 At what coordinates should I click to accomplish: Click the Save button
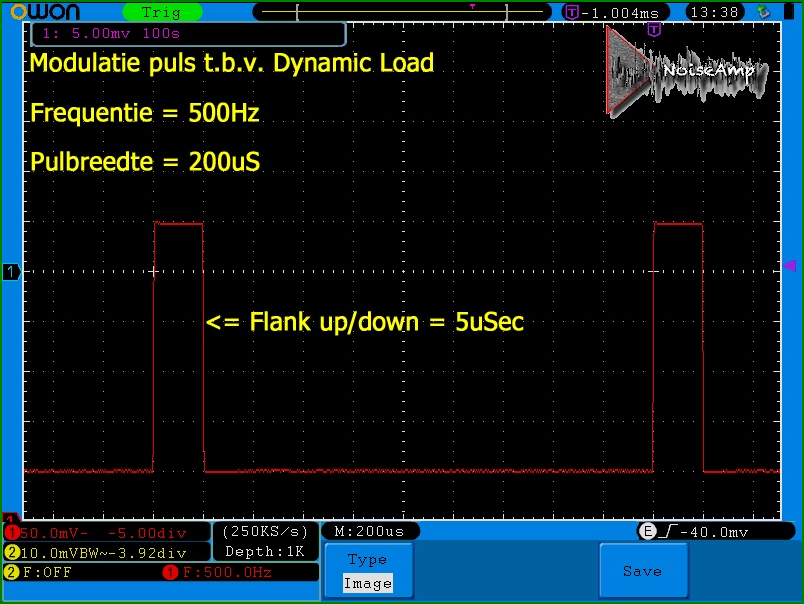pyautogui.click(x=643, y=571)
